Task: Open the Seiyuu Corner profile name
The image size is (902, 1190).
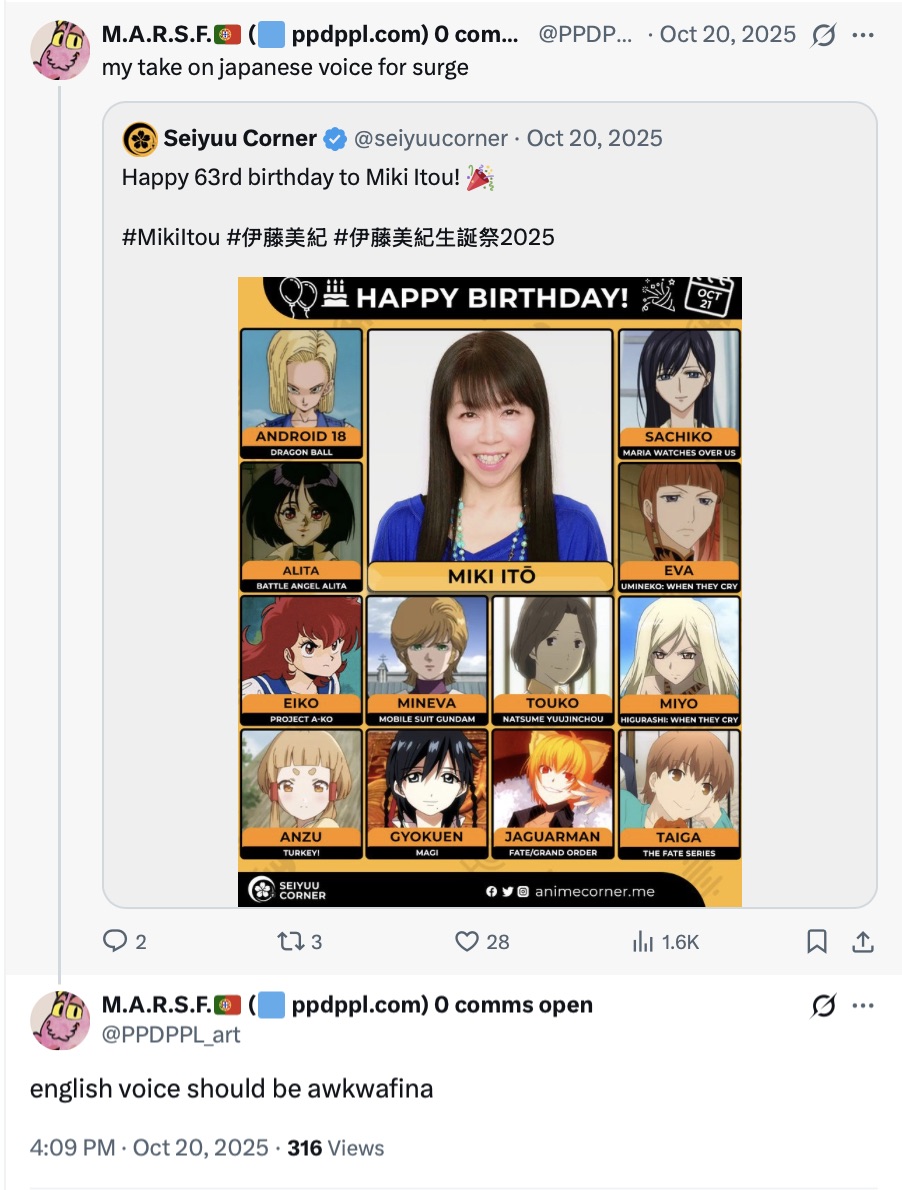Action: pyautogui.click(x=240, y=138)
